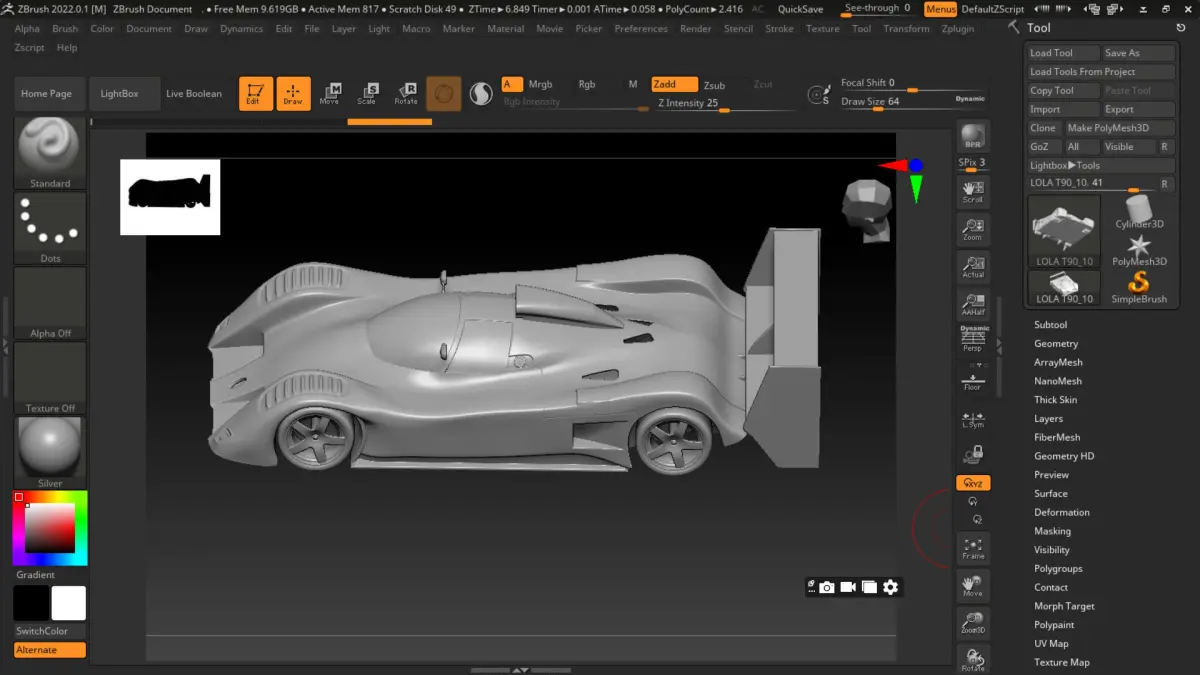Open the Zplugin menu
Viewport: 1200px width, 675px height.
point(957,29)
